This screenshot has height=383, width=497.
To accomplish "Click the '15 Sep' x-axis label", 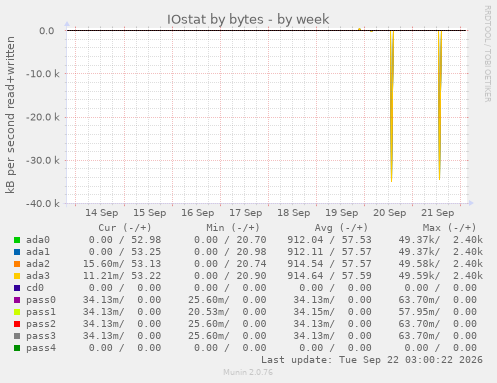I will pyautogui.click(x=150, y=213).
